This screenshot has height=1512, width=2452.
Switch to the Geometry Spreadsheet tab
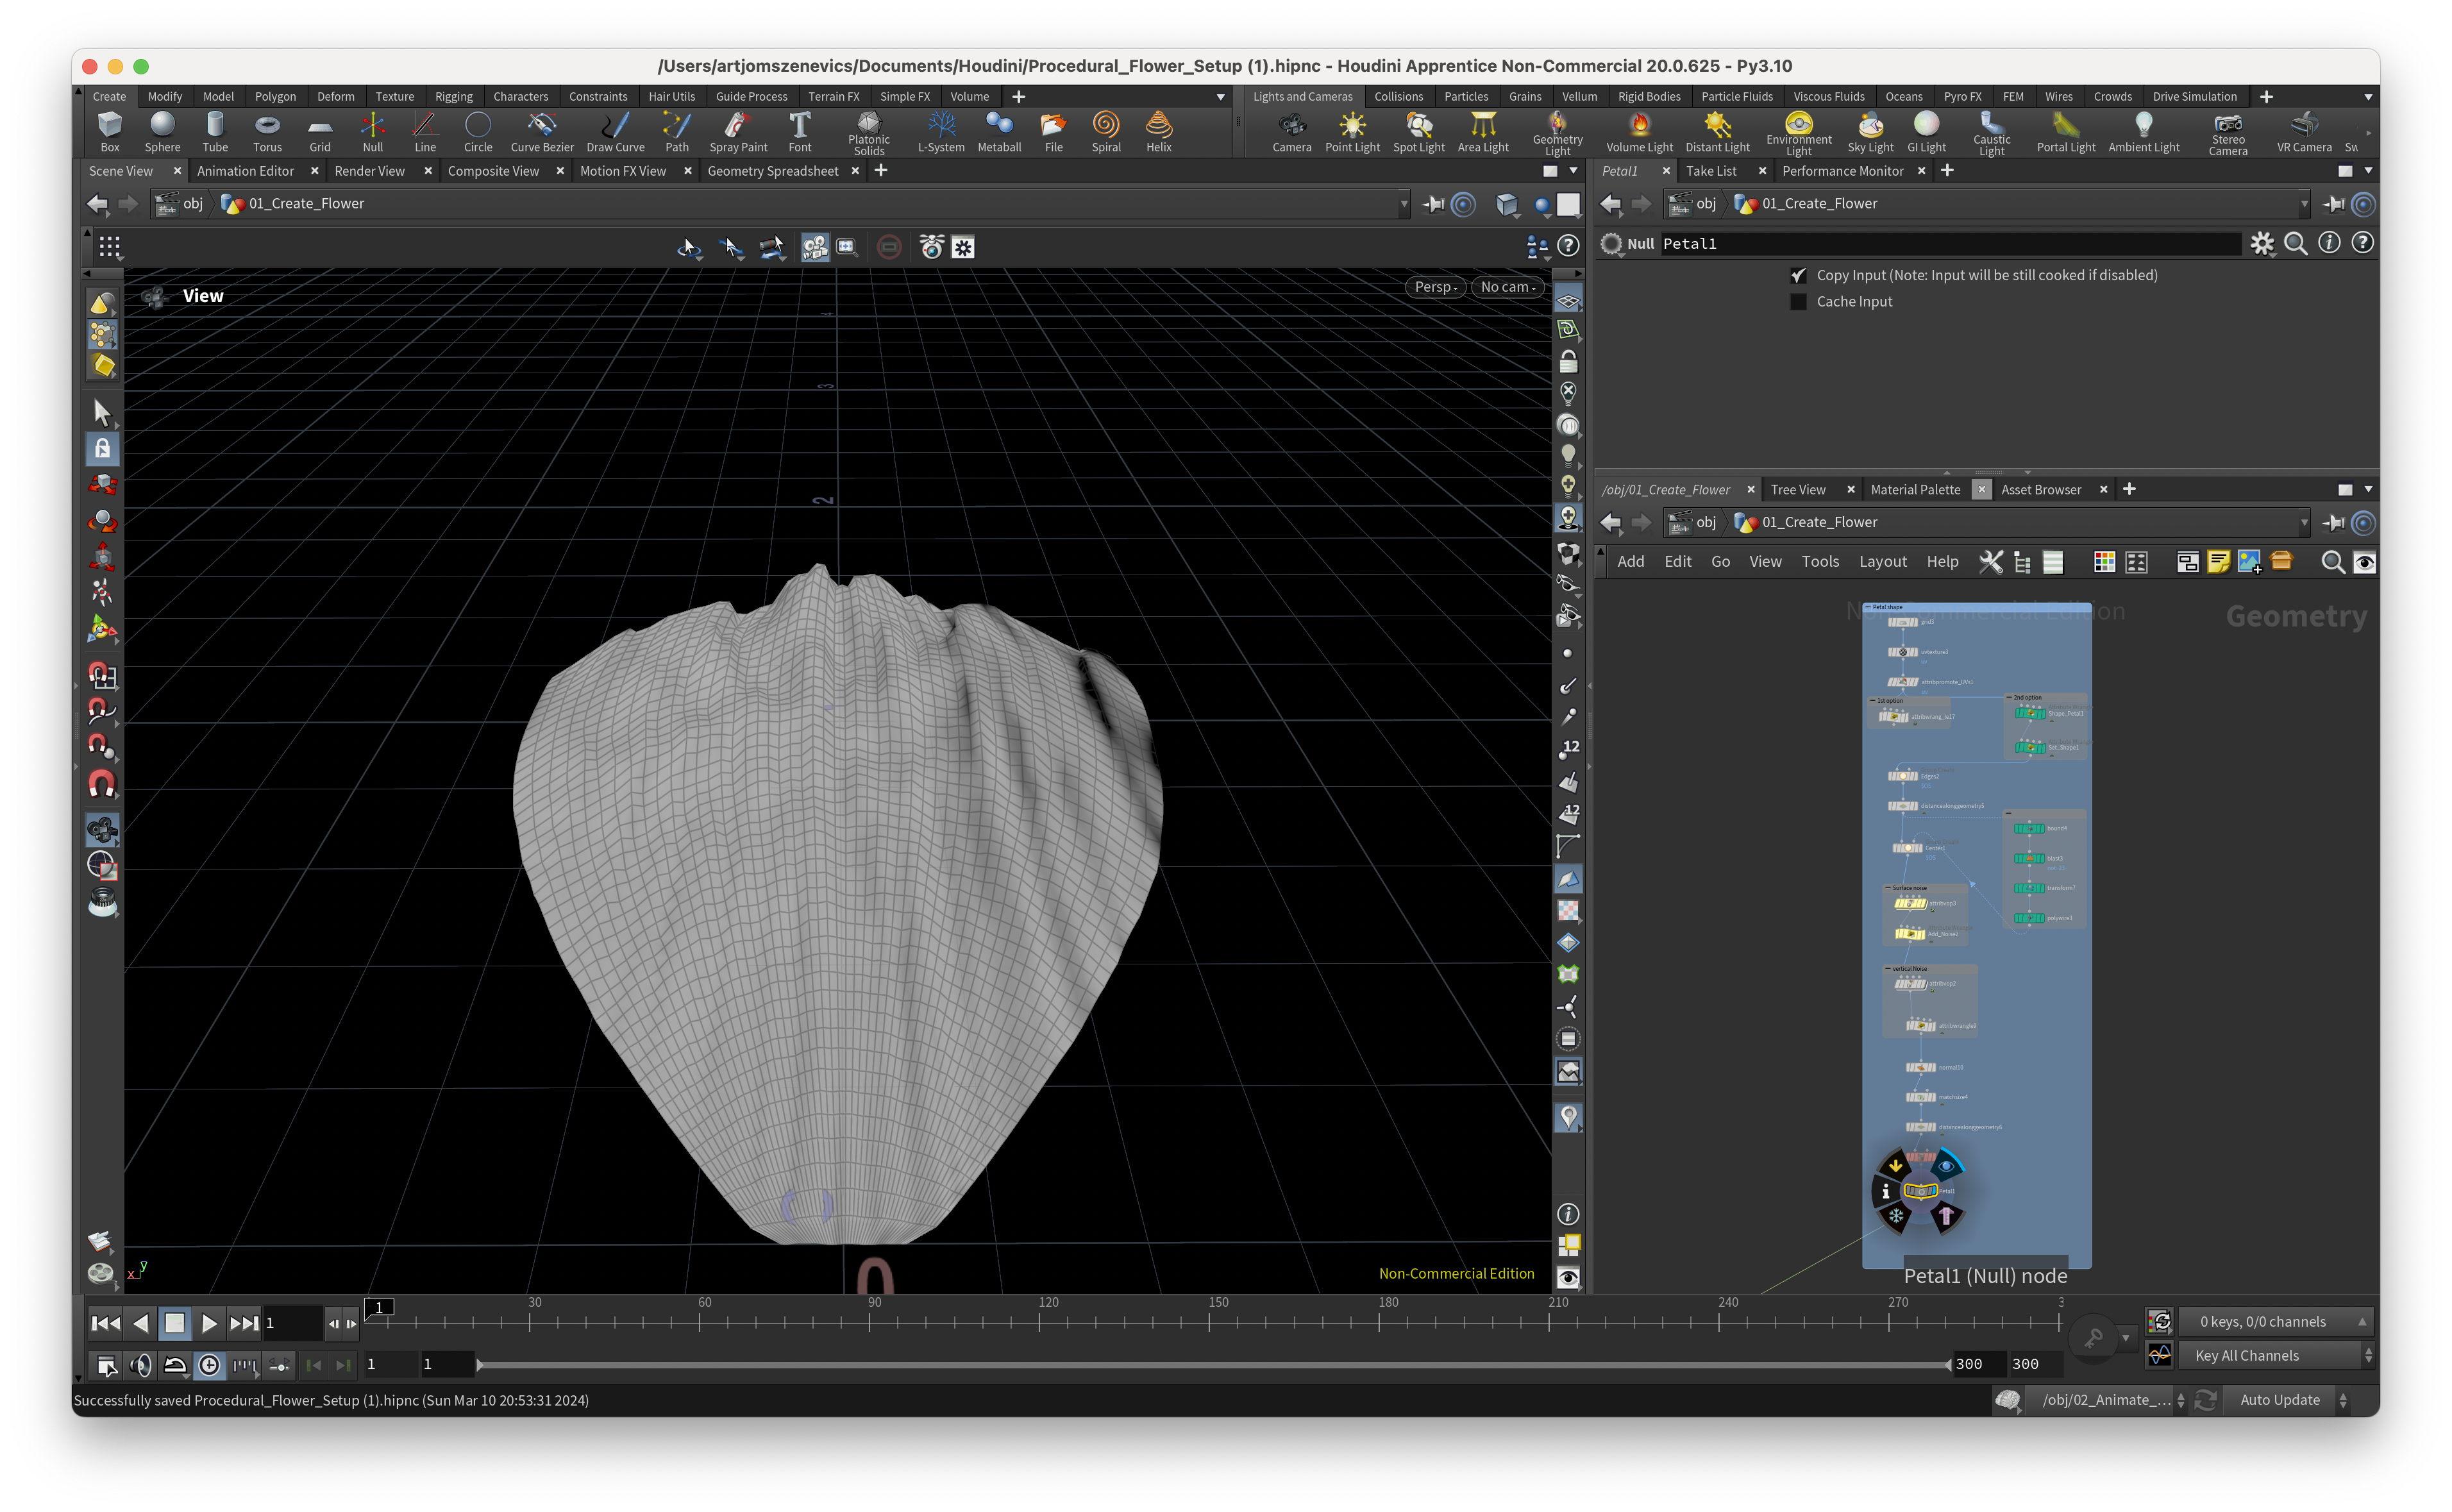(772, 171)
